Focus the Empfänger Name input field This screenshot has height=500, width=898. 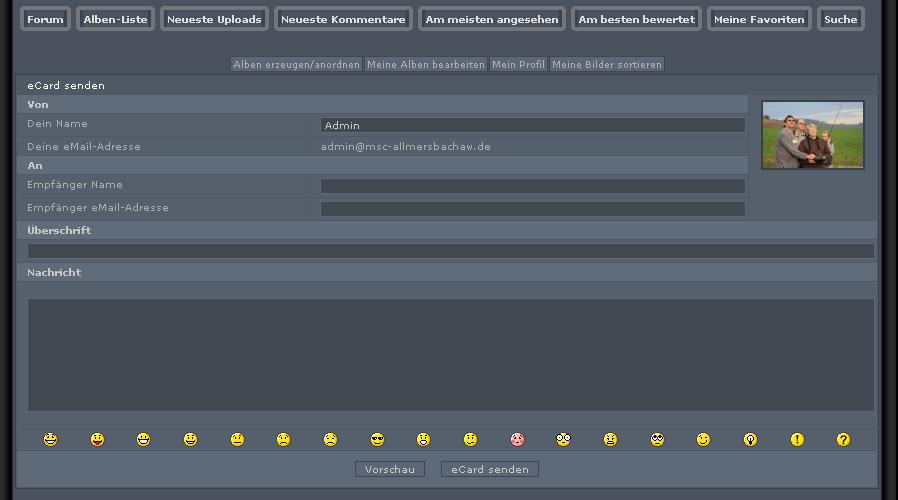pos(532,186)
